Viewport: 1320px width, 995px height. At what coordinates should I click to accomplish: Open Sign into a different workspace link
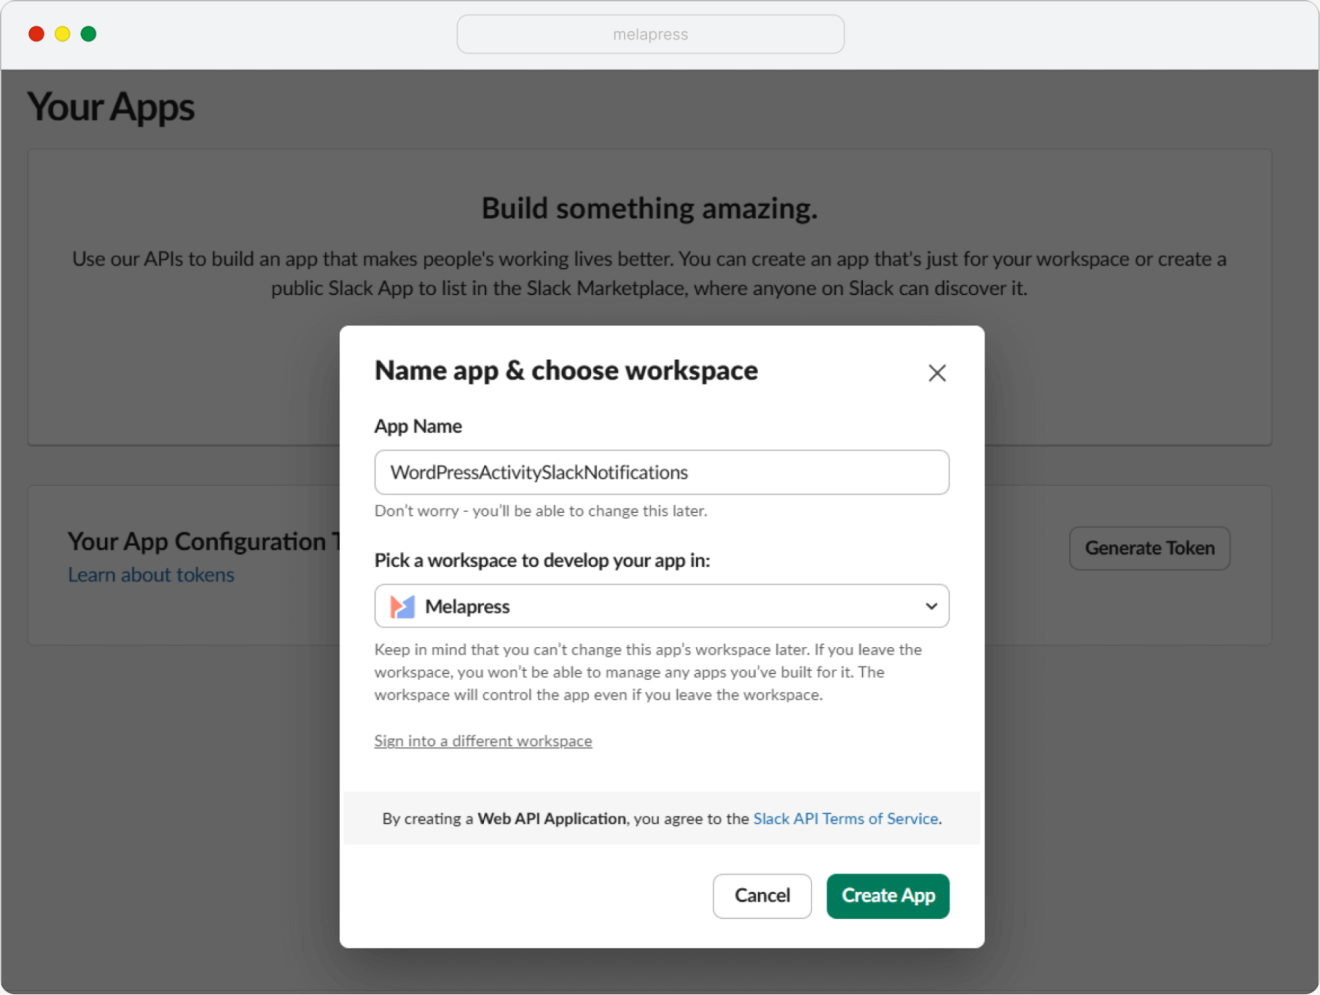483,741
